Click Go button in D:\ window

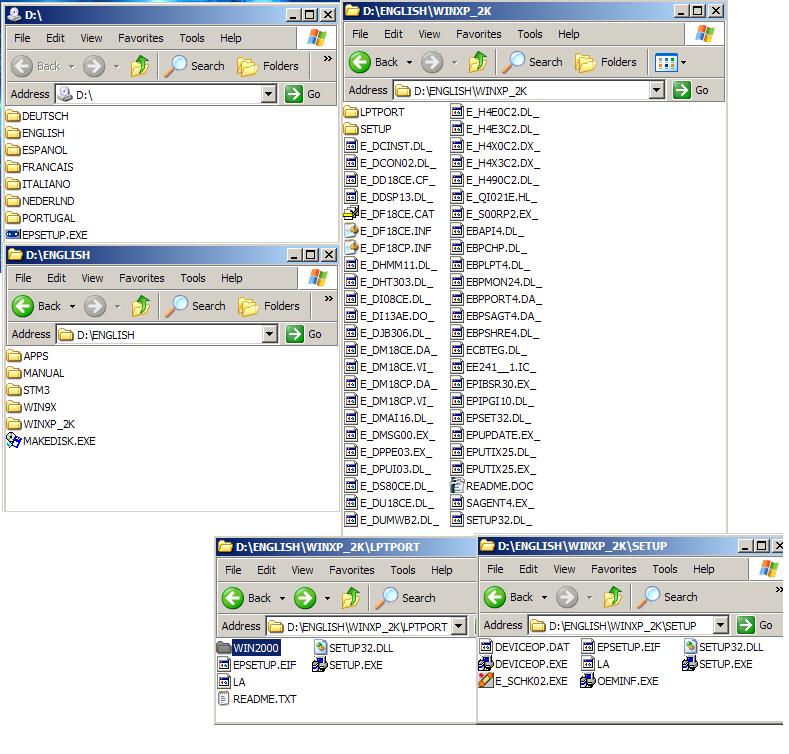(303, 94)
